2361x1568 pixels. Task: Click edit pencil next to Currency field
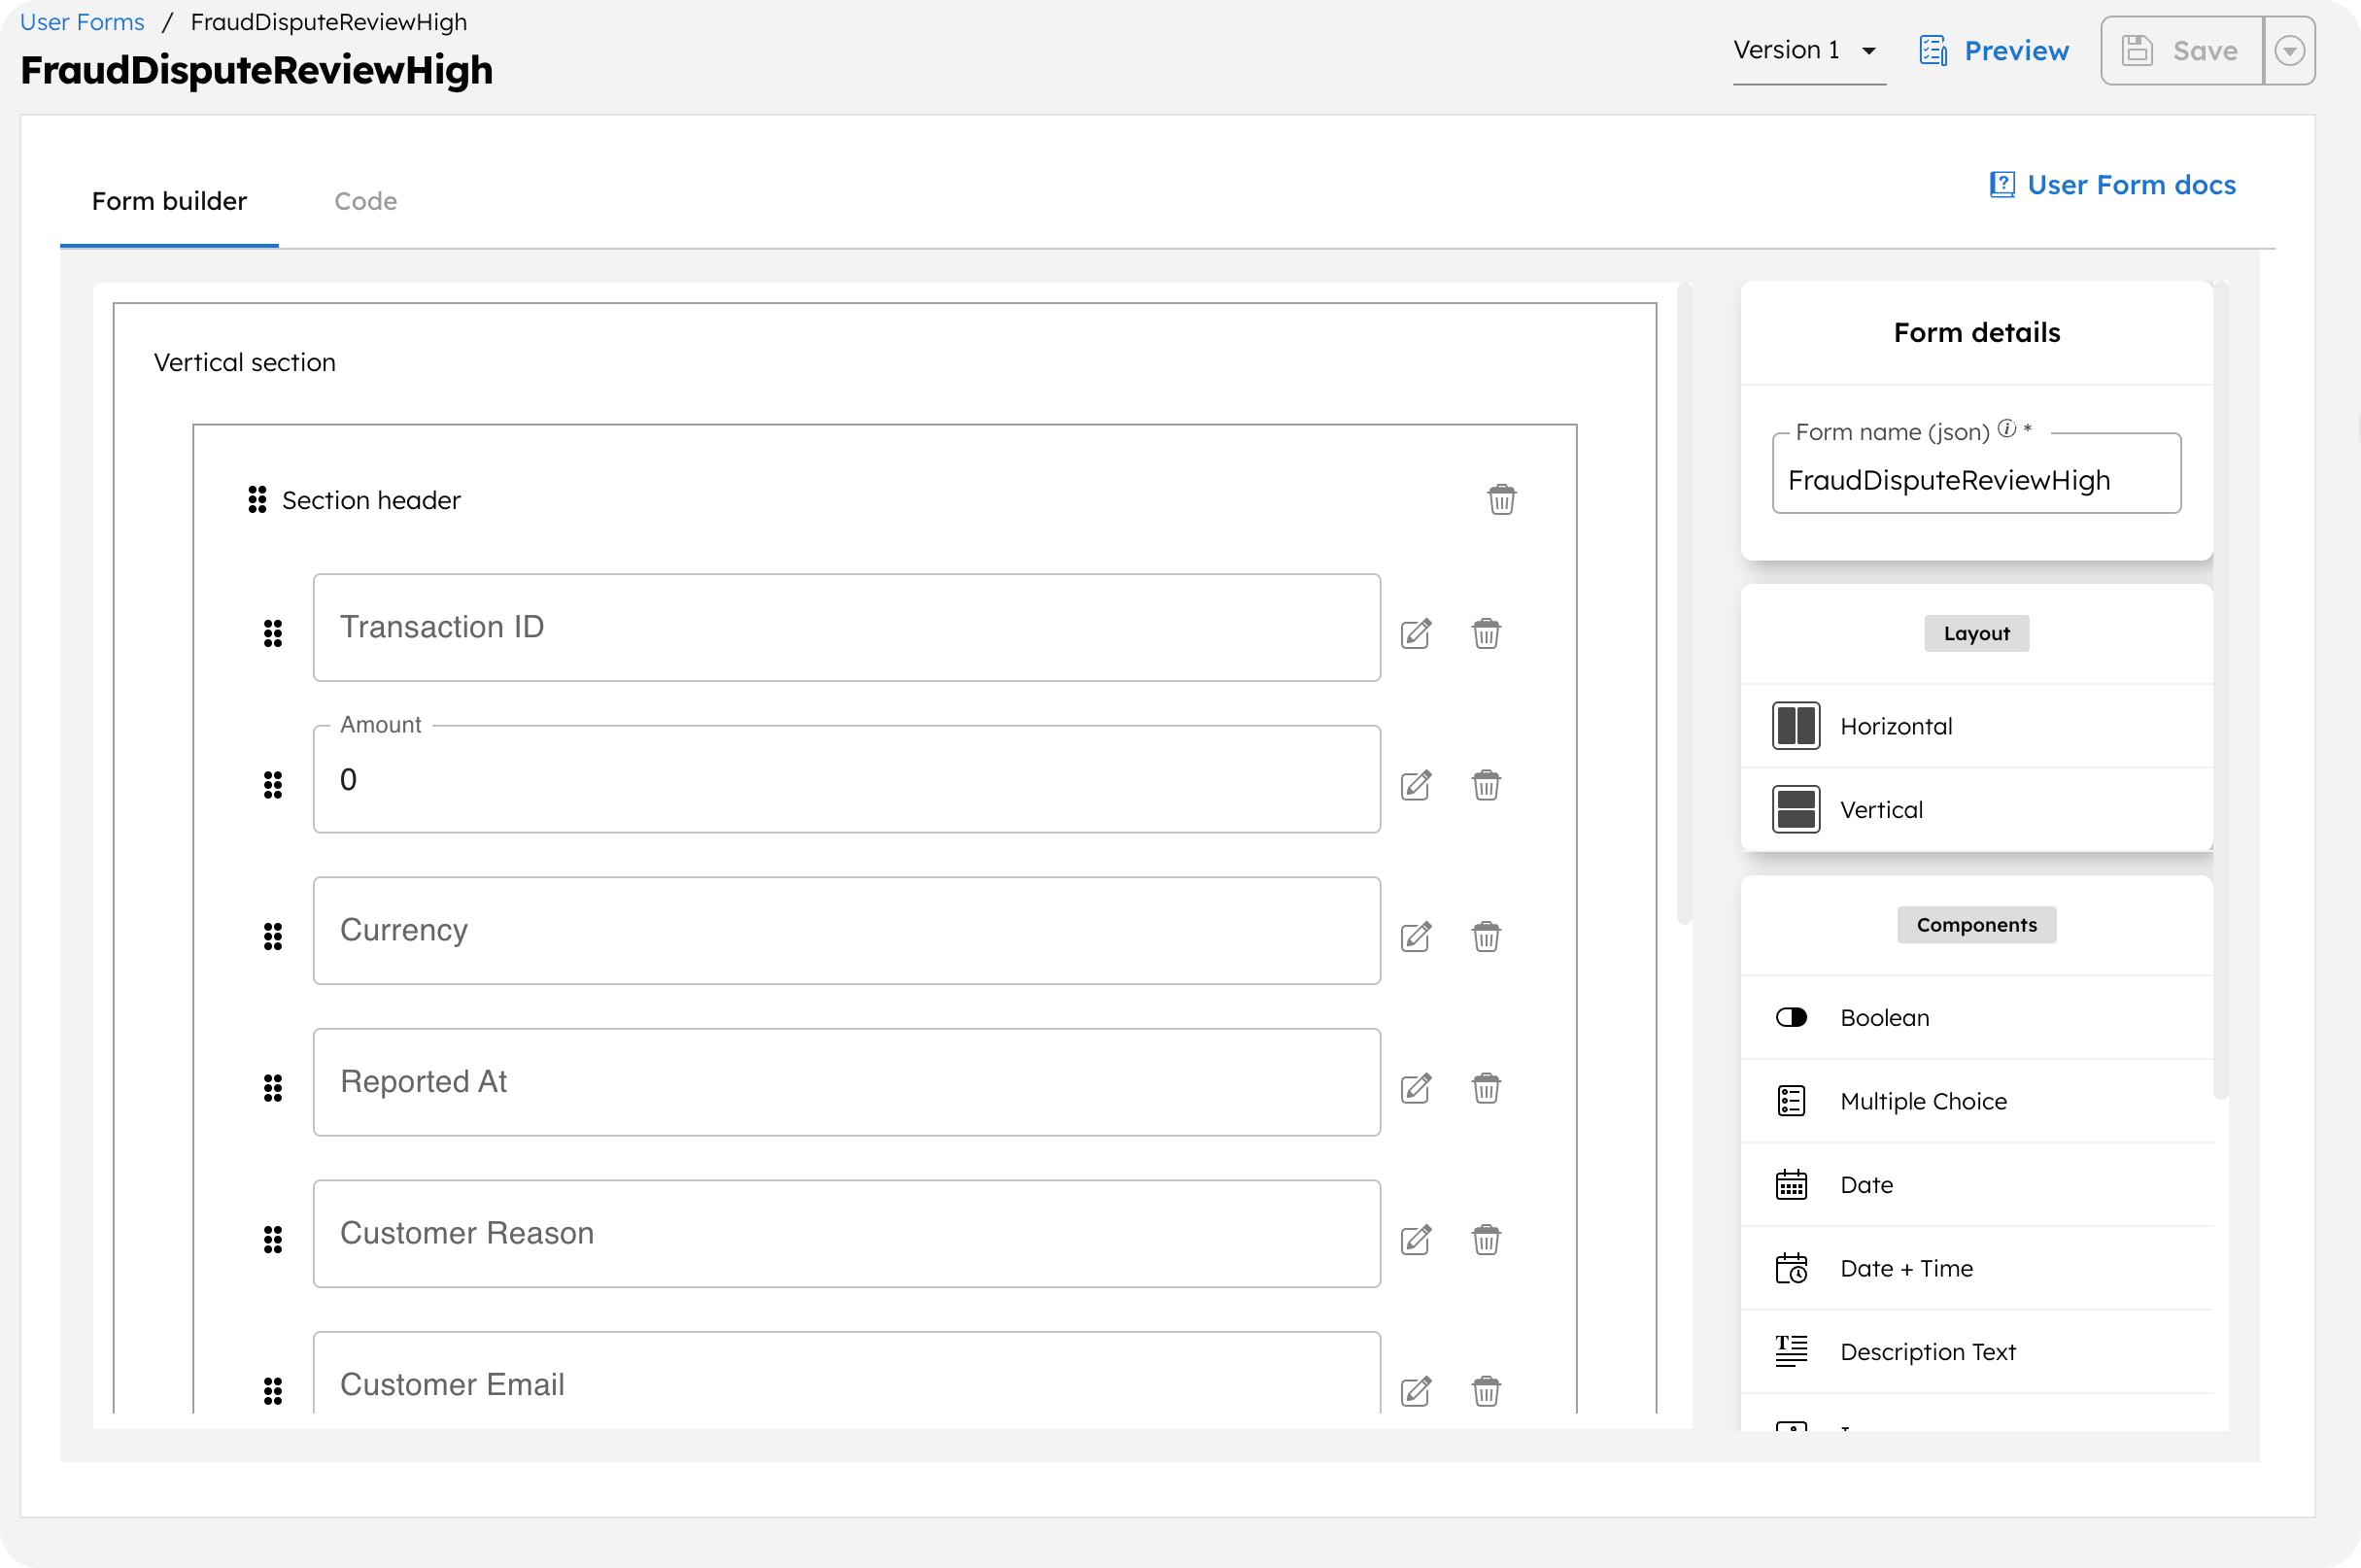[1415, 937]
